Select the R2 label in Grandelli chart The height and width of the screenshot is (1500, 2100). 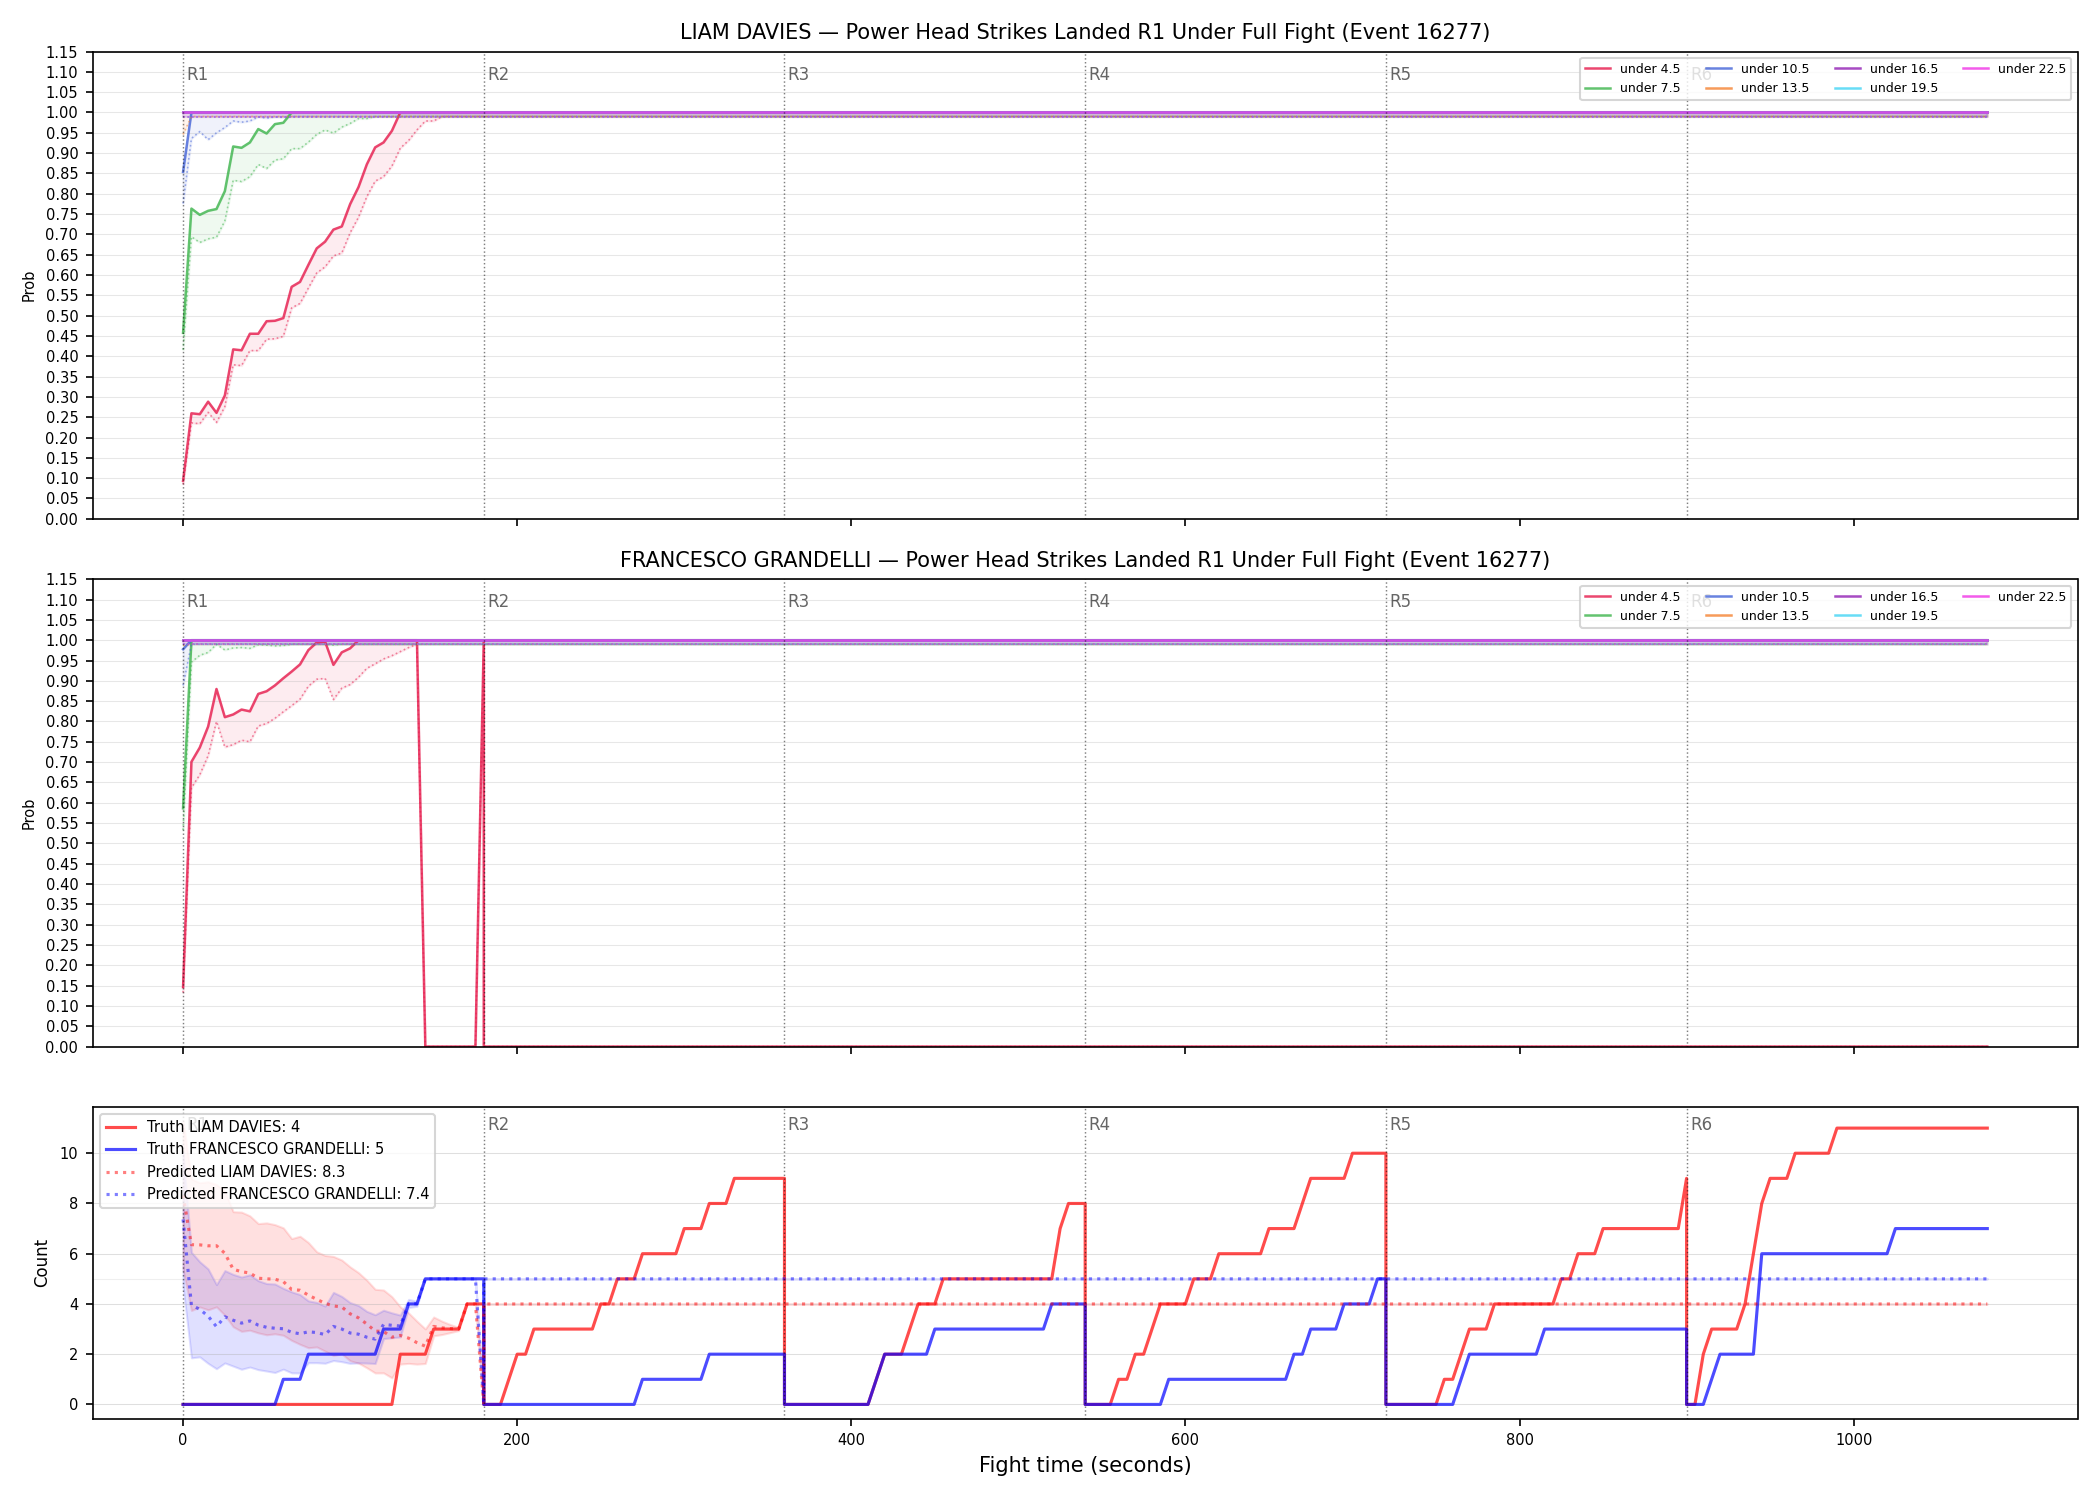point(498,601)
